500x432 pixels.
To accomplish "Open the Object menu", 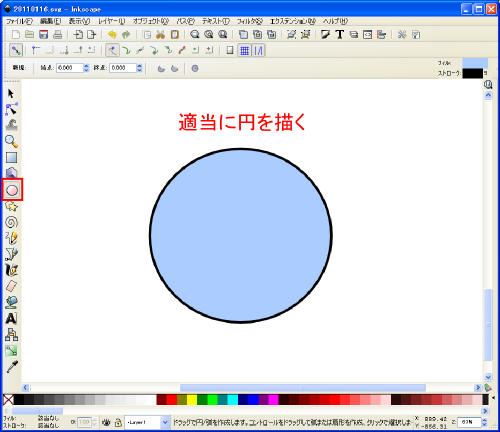I will click(151, 21).
